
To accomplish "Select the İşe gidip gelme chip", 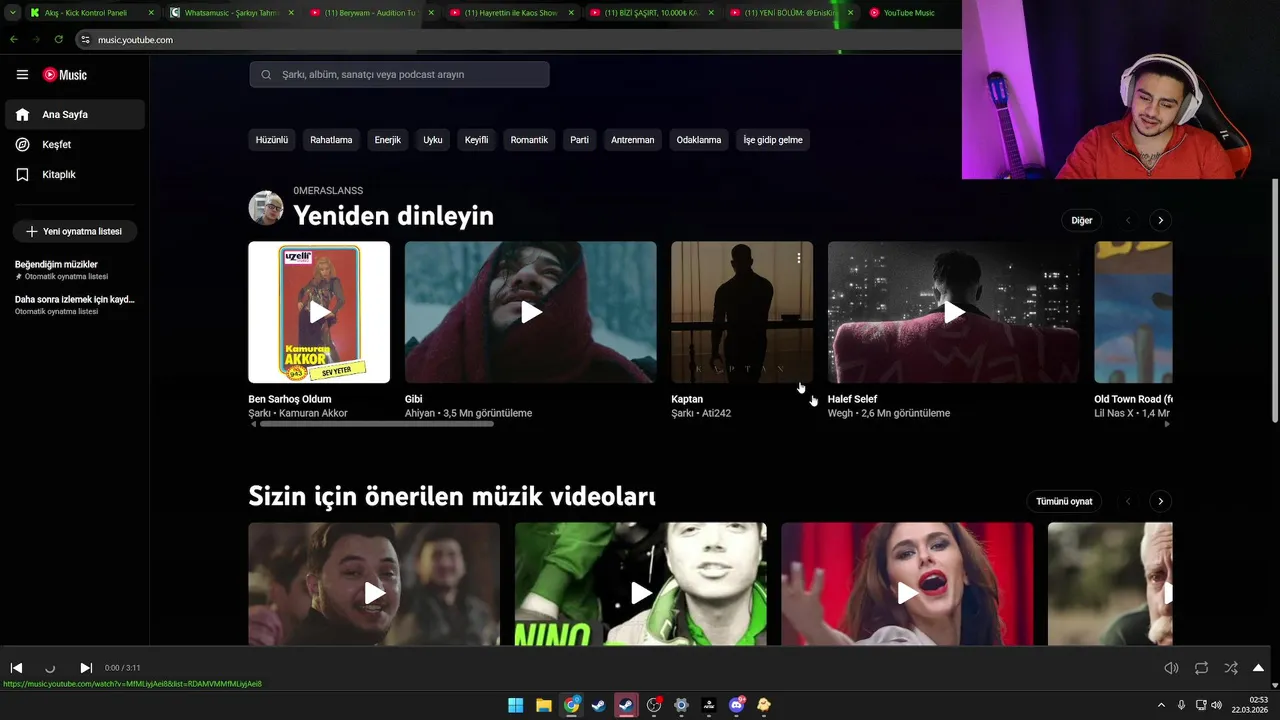I will (773, 140).
